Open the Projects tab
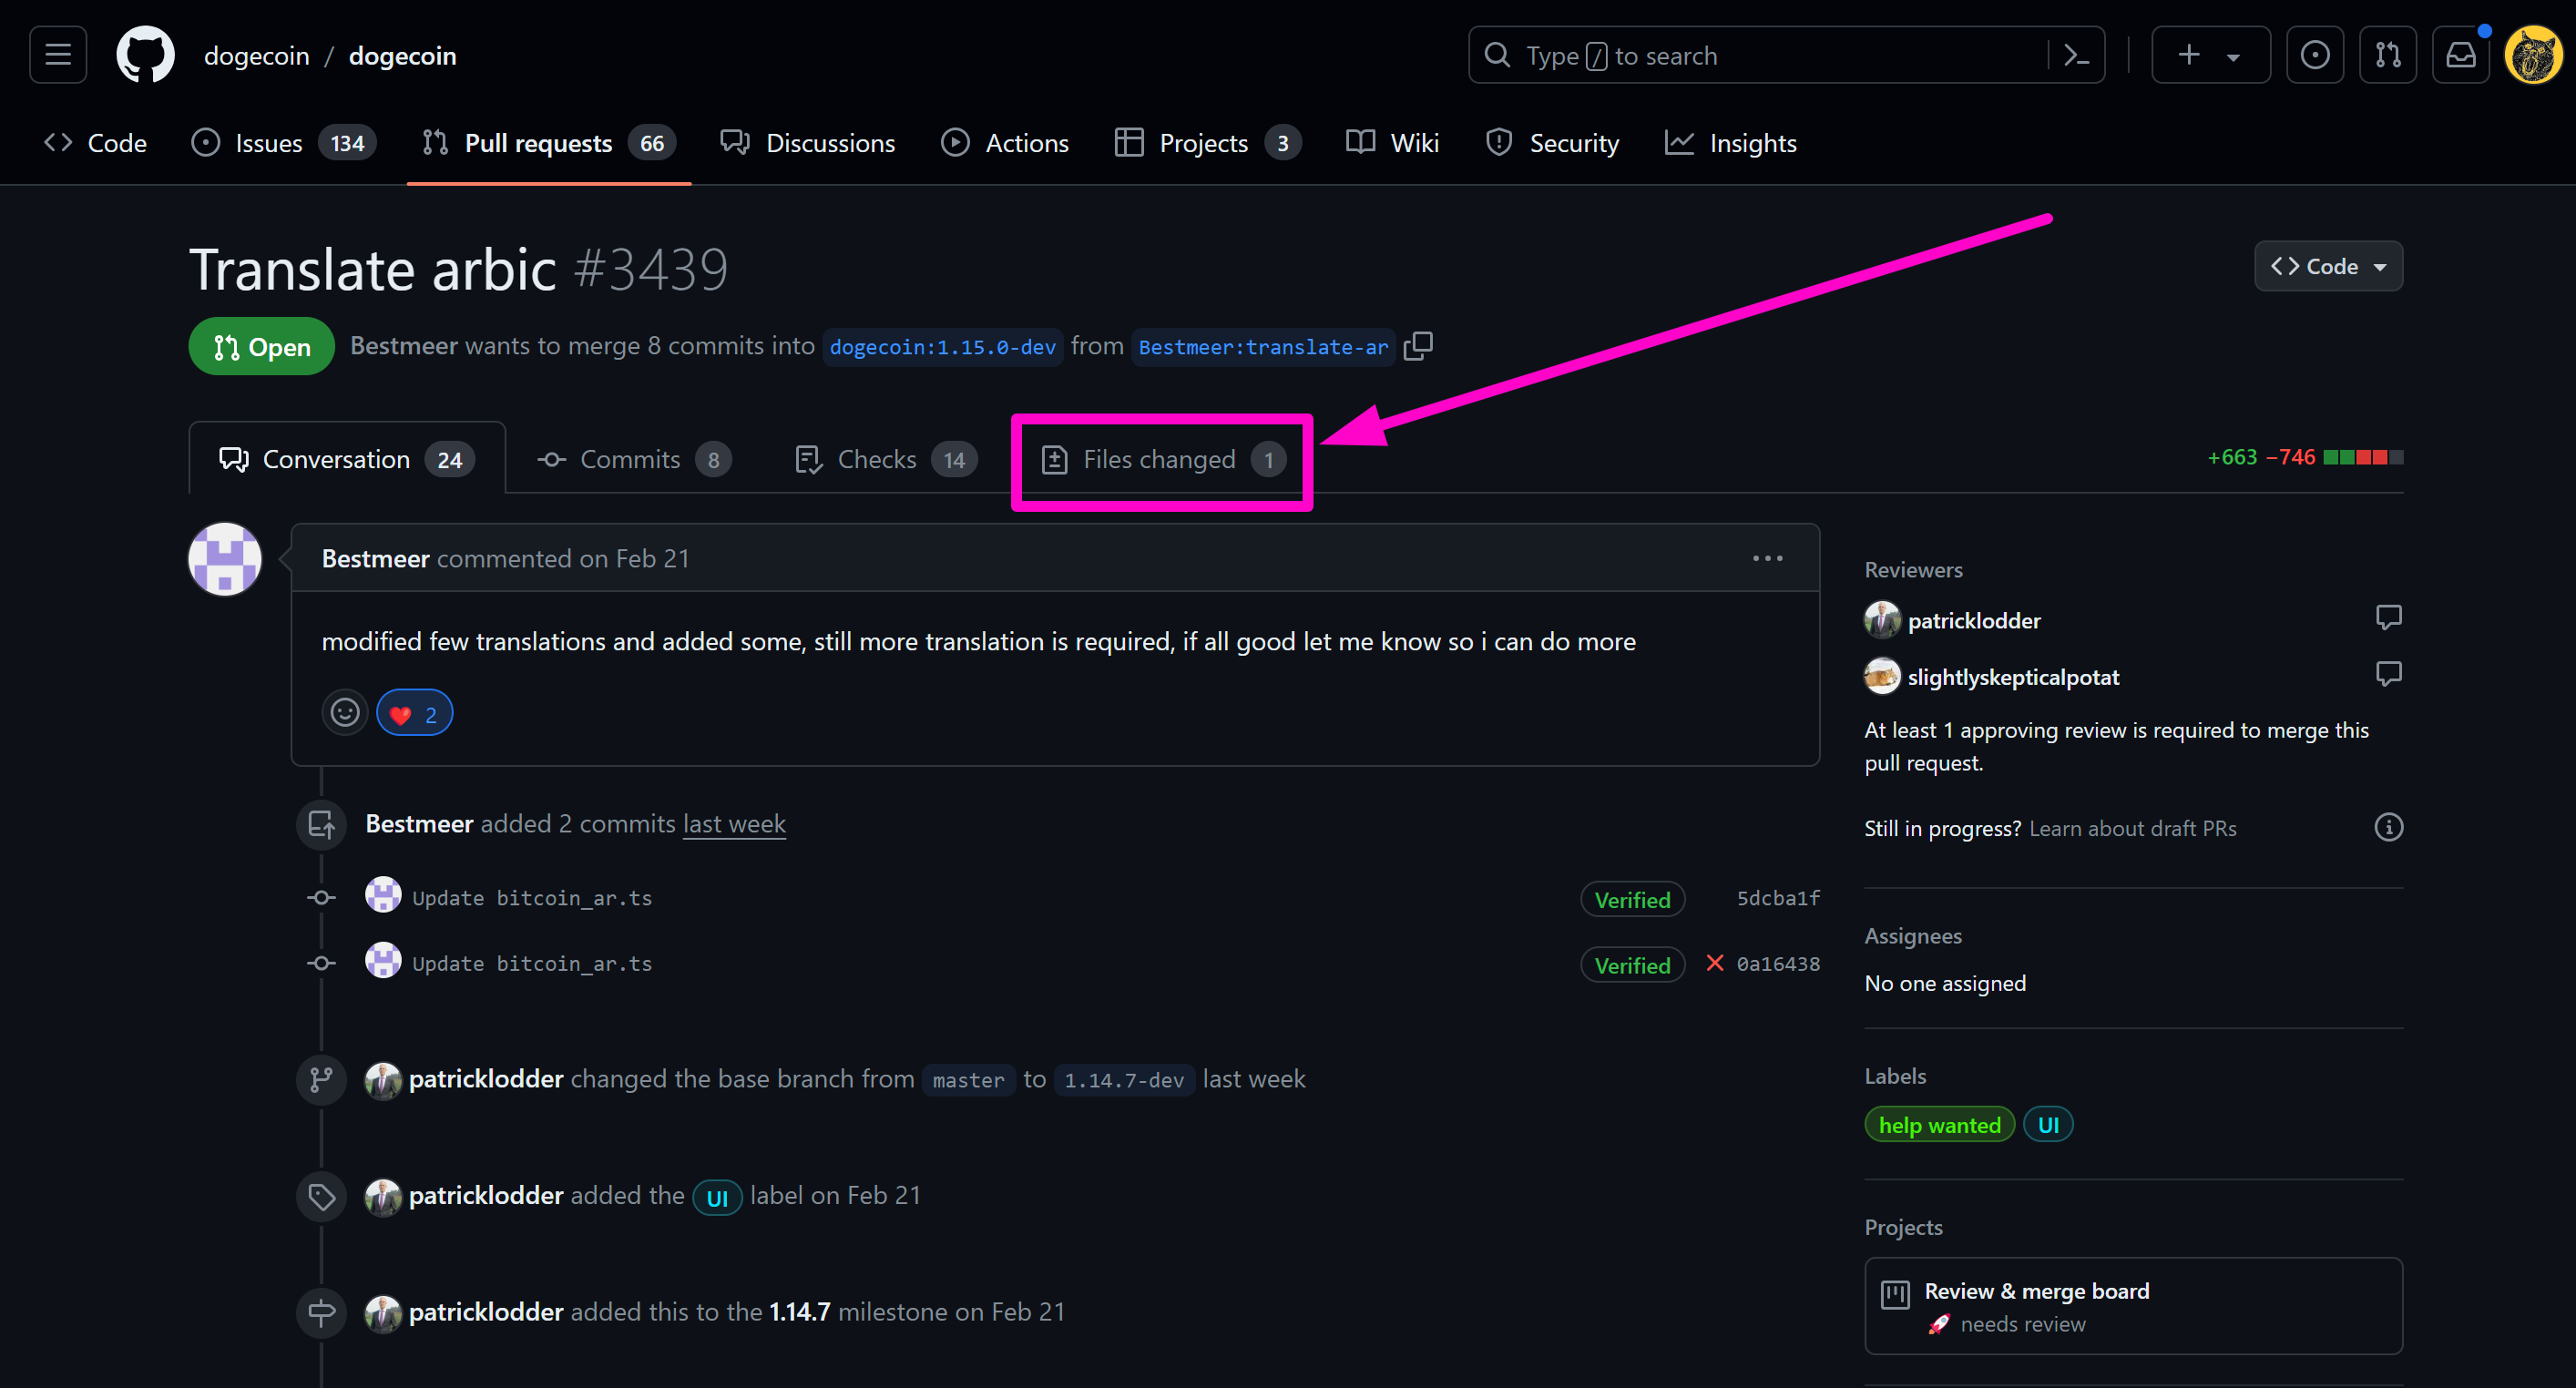 (x=1207, y=143)
